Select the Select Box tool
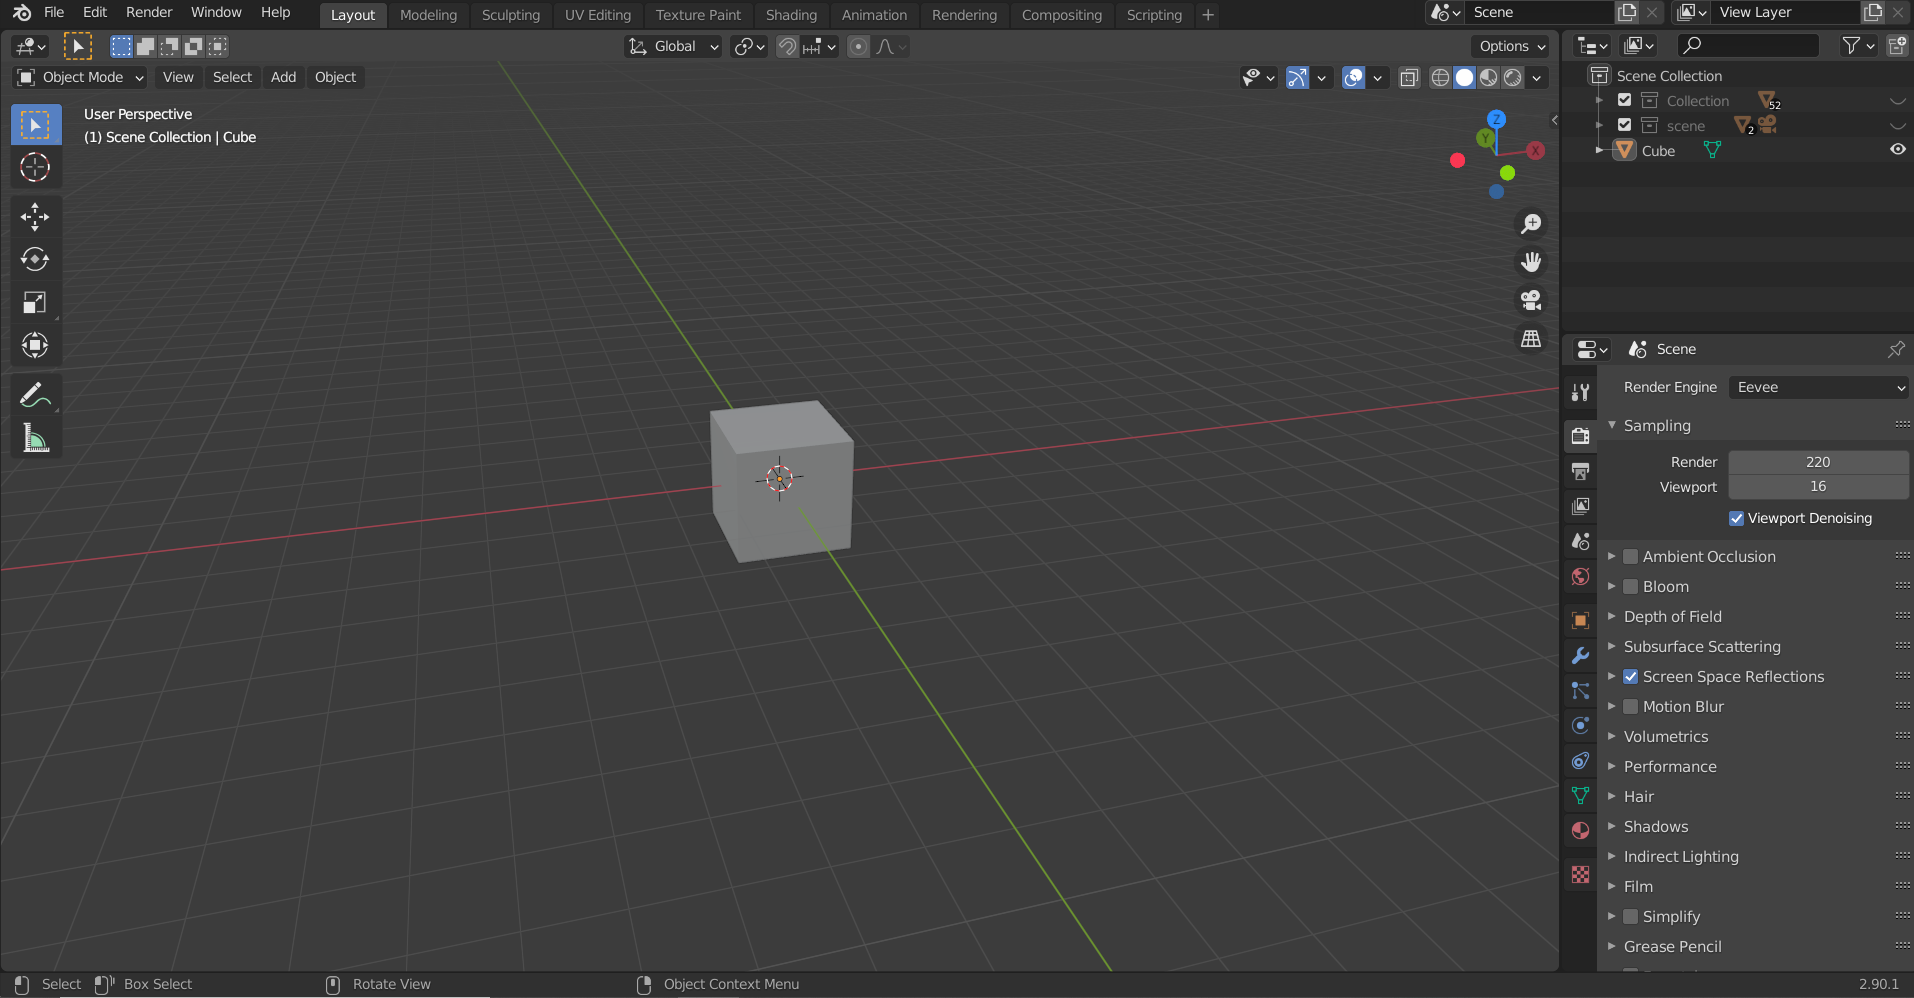The height and width of the screenshot is (998, 1914). [35, 125]
